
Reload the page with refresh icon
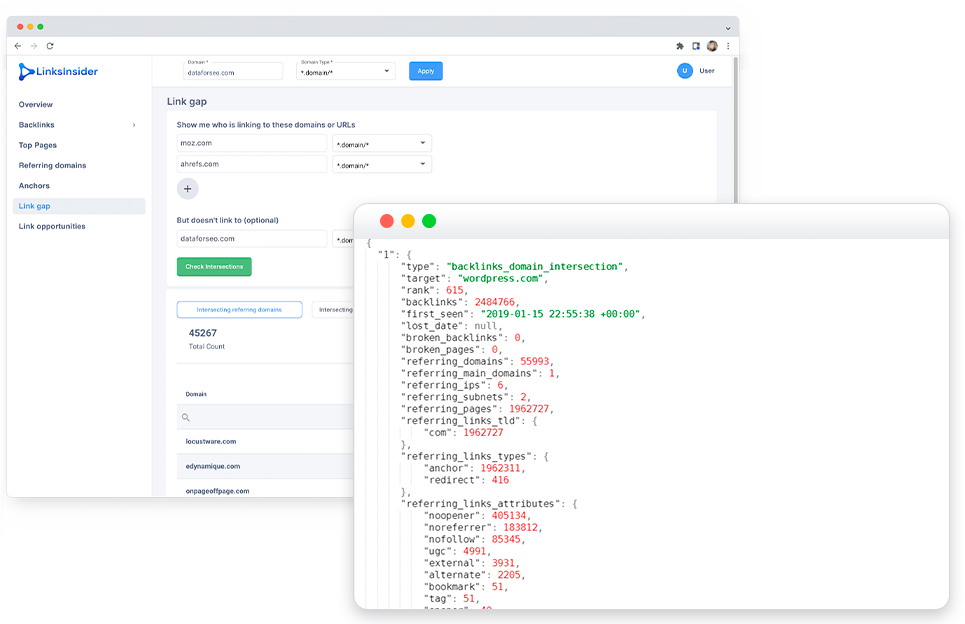point(50,46)
